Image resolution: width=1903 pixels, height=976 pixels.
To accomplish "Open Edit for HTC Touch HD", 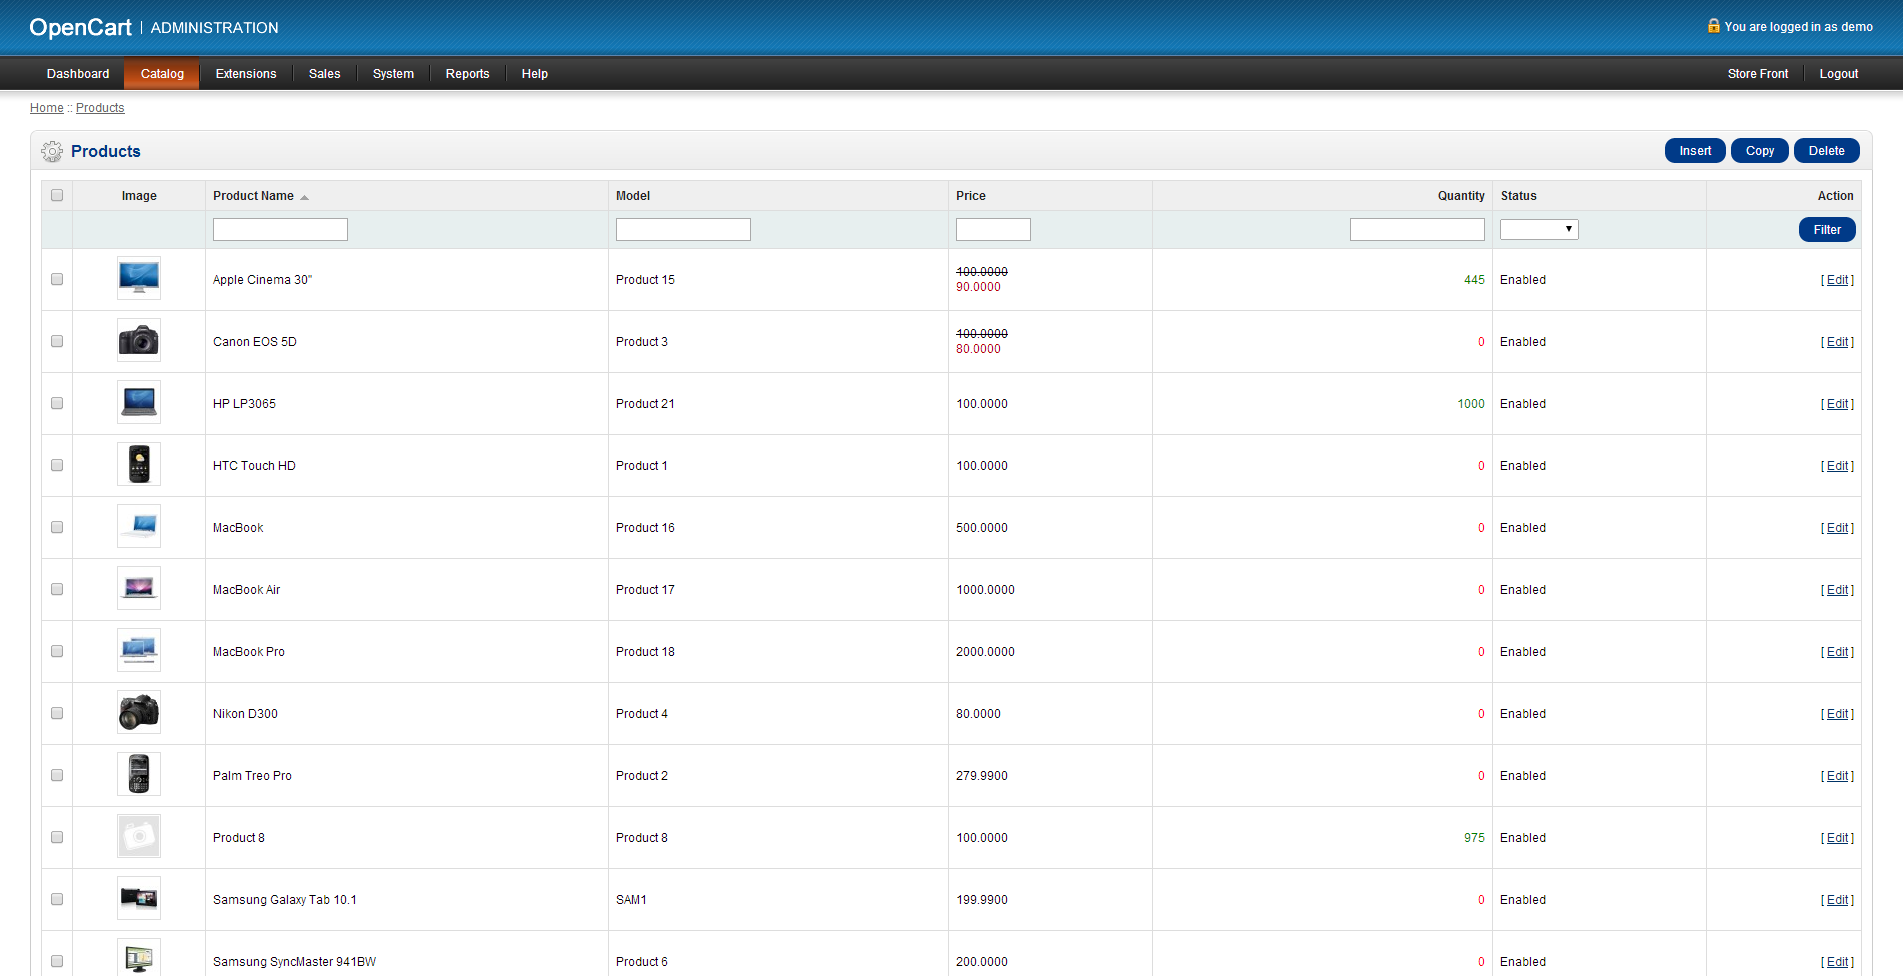I will click(x=1837, y=466).
